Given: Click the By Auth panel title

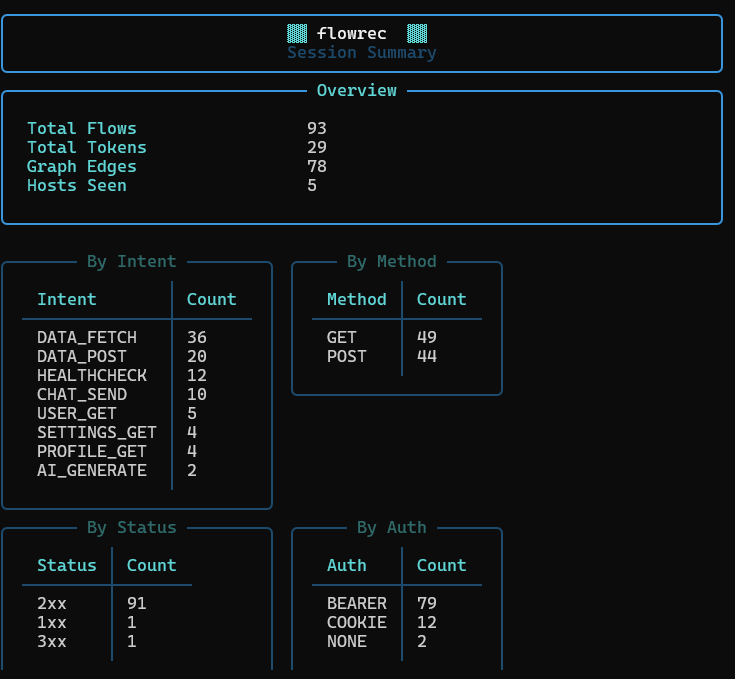Looking at the screenshot, I should (x=392, y=528).
